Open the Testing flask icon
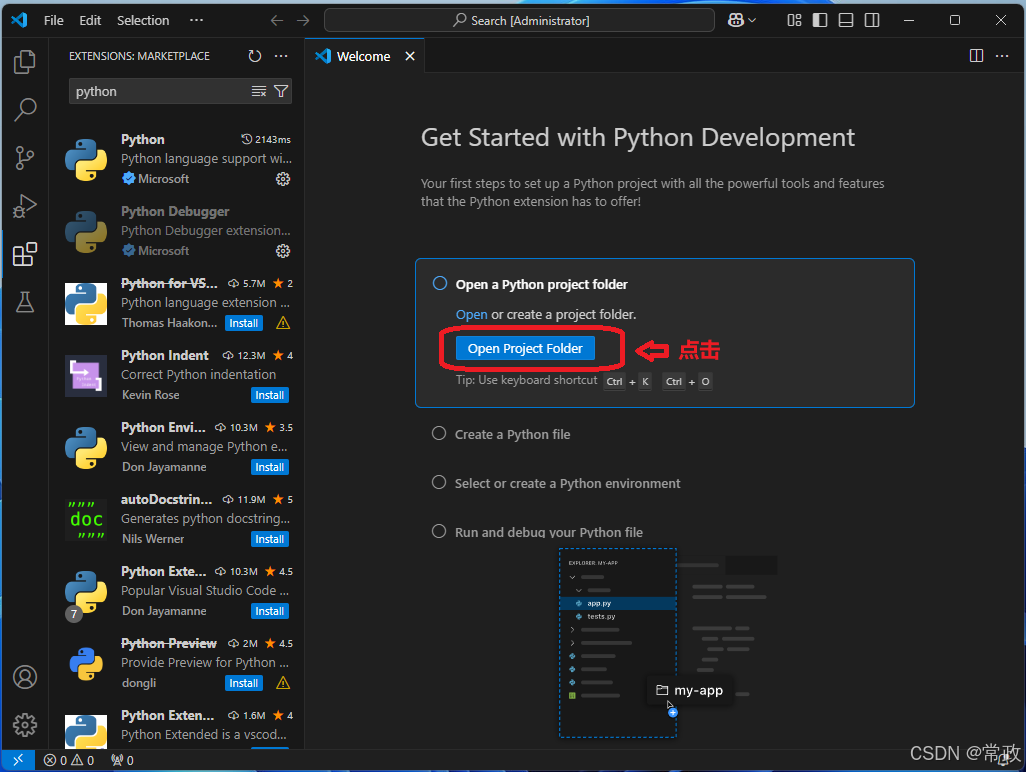 (25, 302)
